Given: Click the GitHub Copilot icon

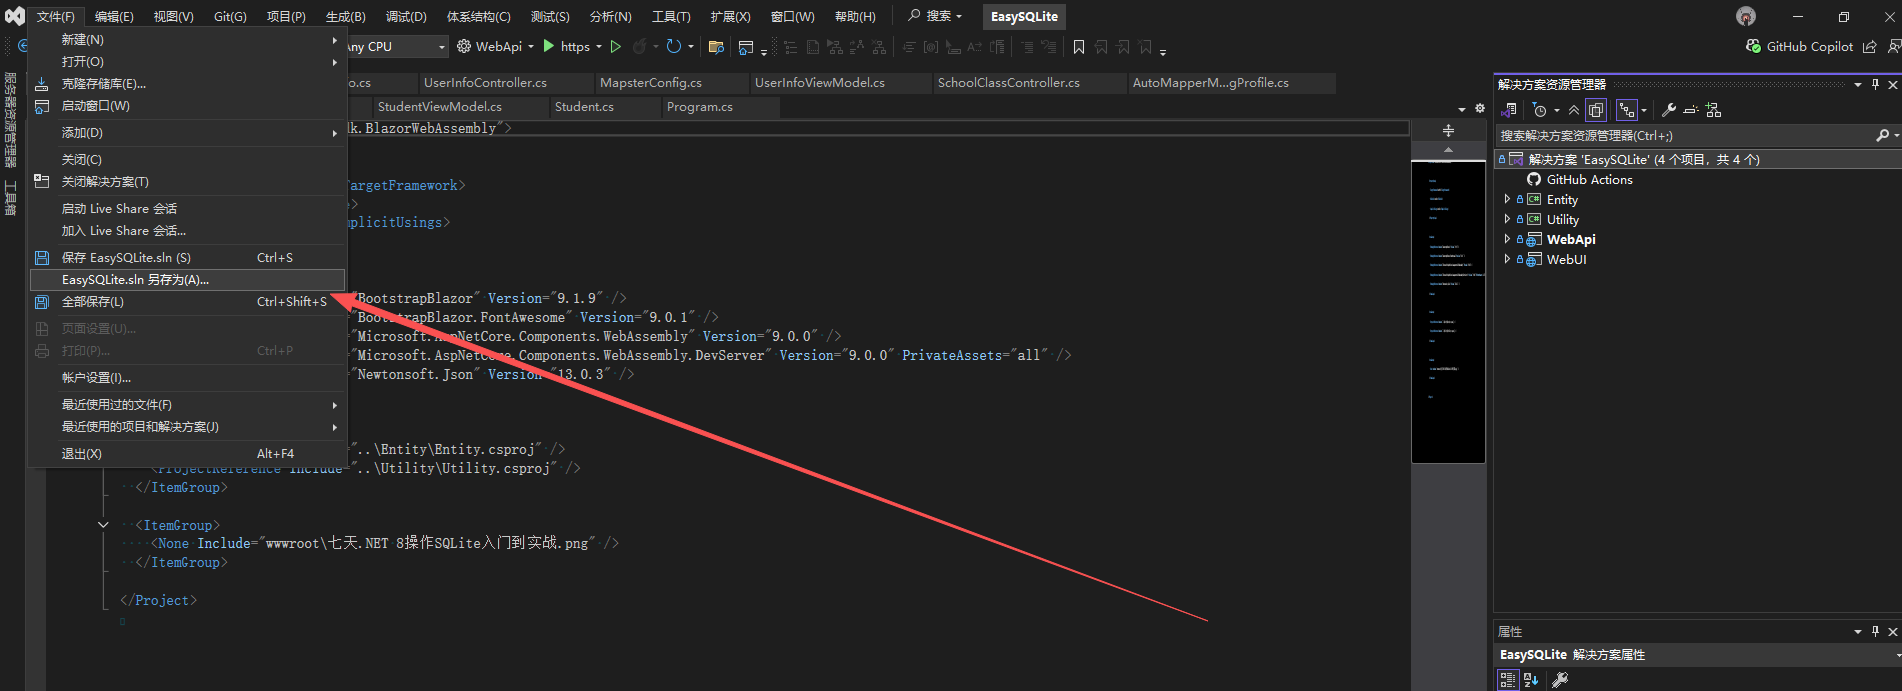Looking at the screenshot, I should click(x=1753, y=47).
